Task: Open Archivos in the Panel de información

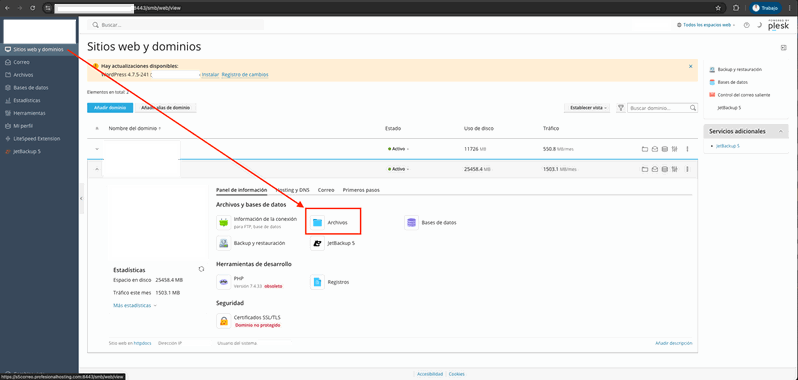Action: [x=330, y=222]
